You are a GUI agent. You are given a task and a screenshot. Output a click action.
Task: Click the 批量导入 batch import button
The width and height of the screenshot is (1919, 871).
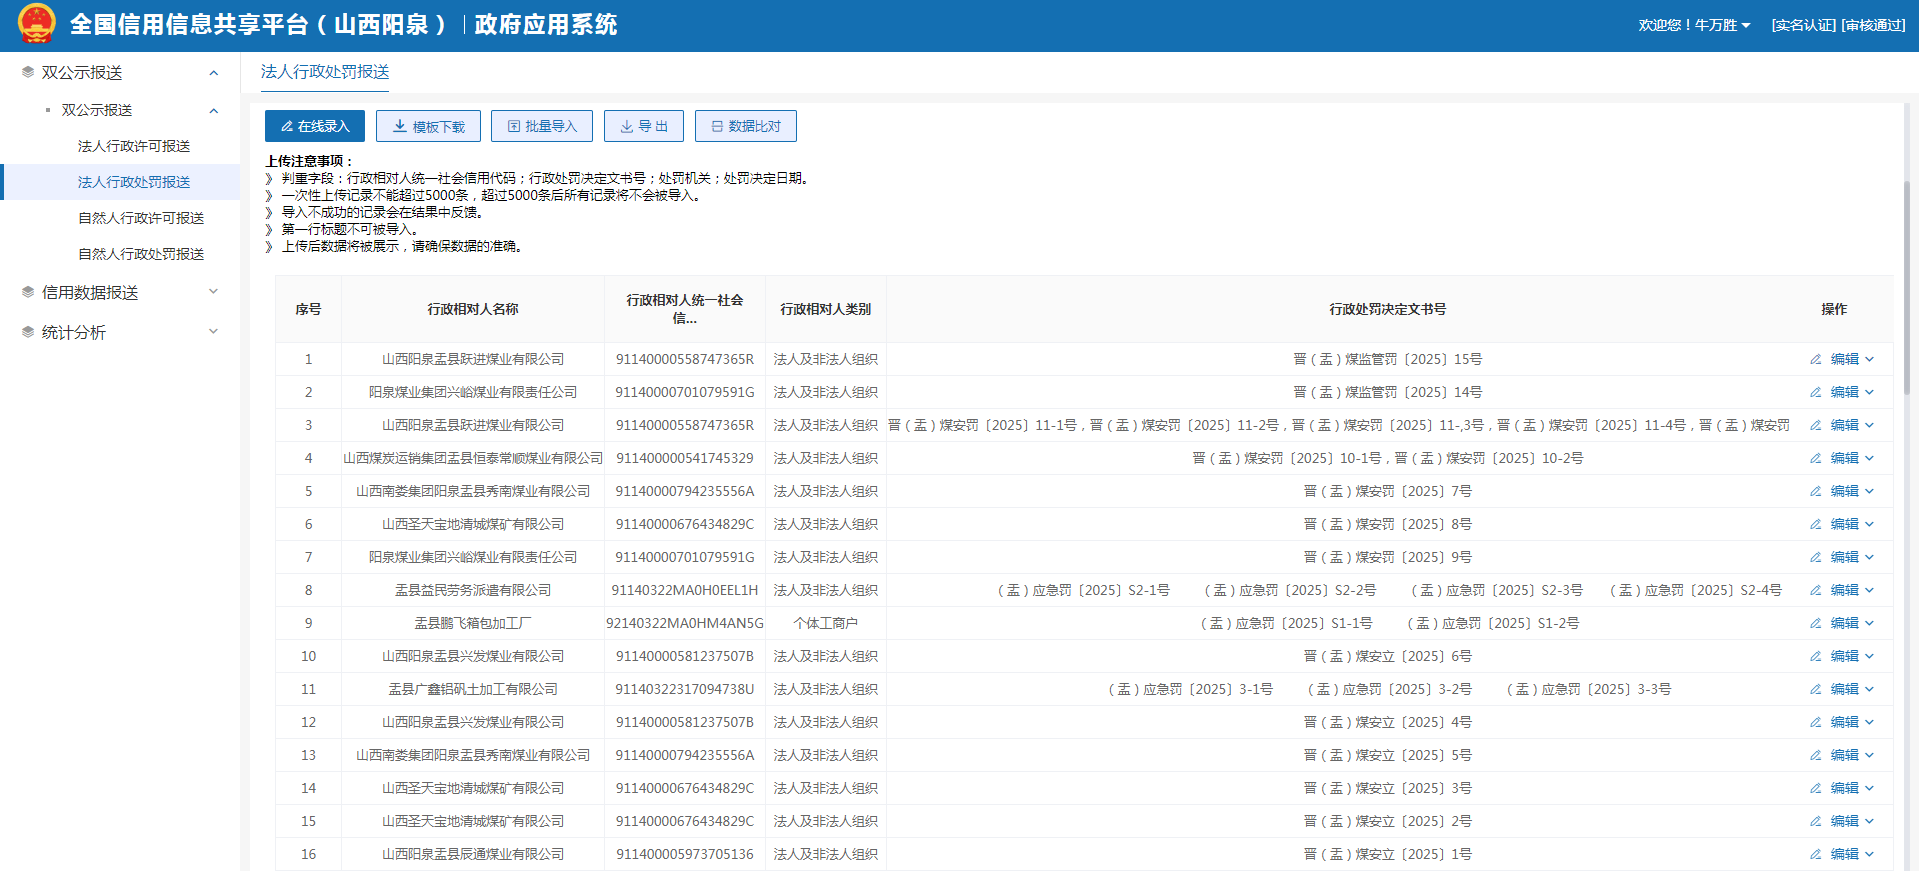coord(542,126)
